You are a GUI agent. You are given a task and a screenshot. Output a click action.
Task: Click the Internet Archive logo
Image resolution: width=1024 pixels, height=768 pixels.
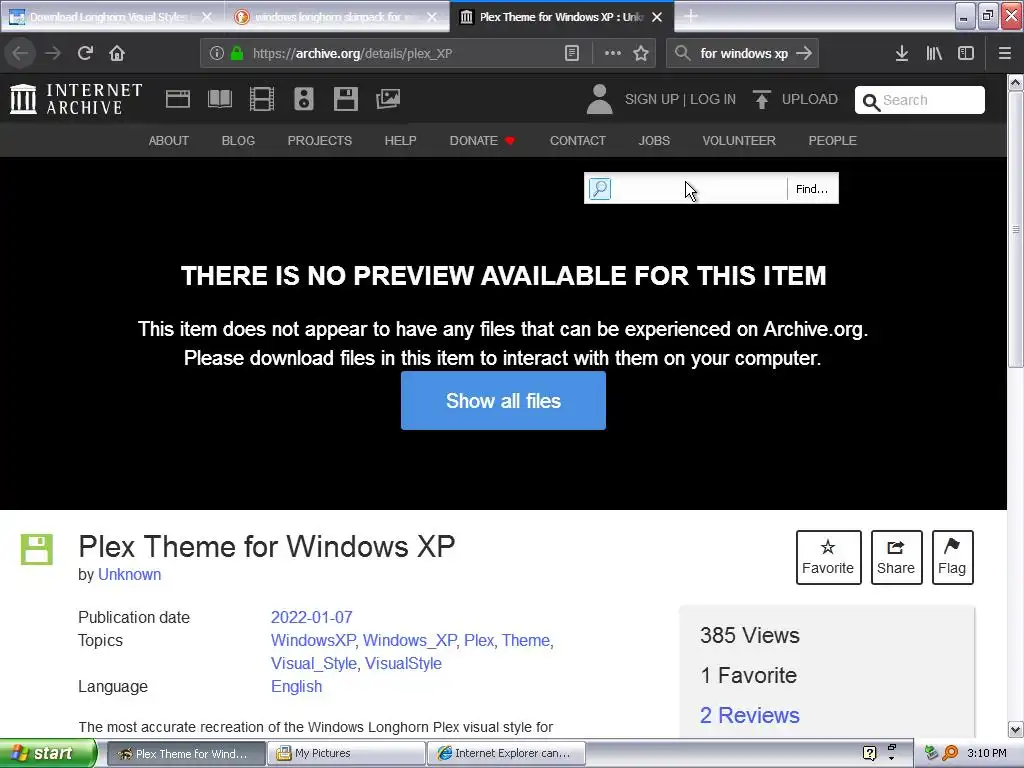click(76, 99)
